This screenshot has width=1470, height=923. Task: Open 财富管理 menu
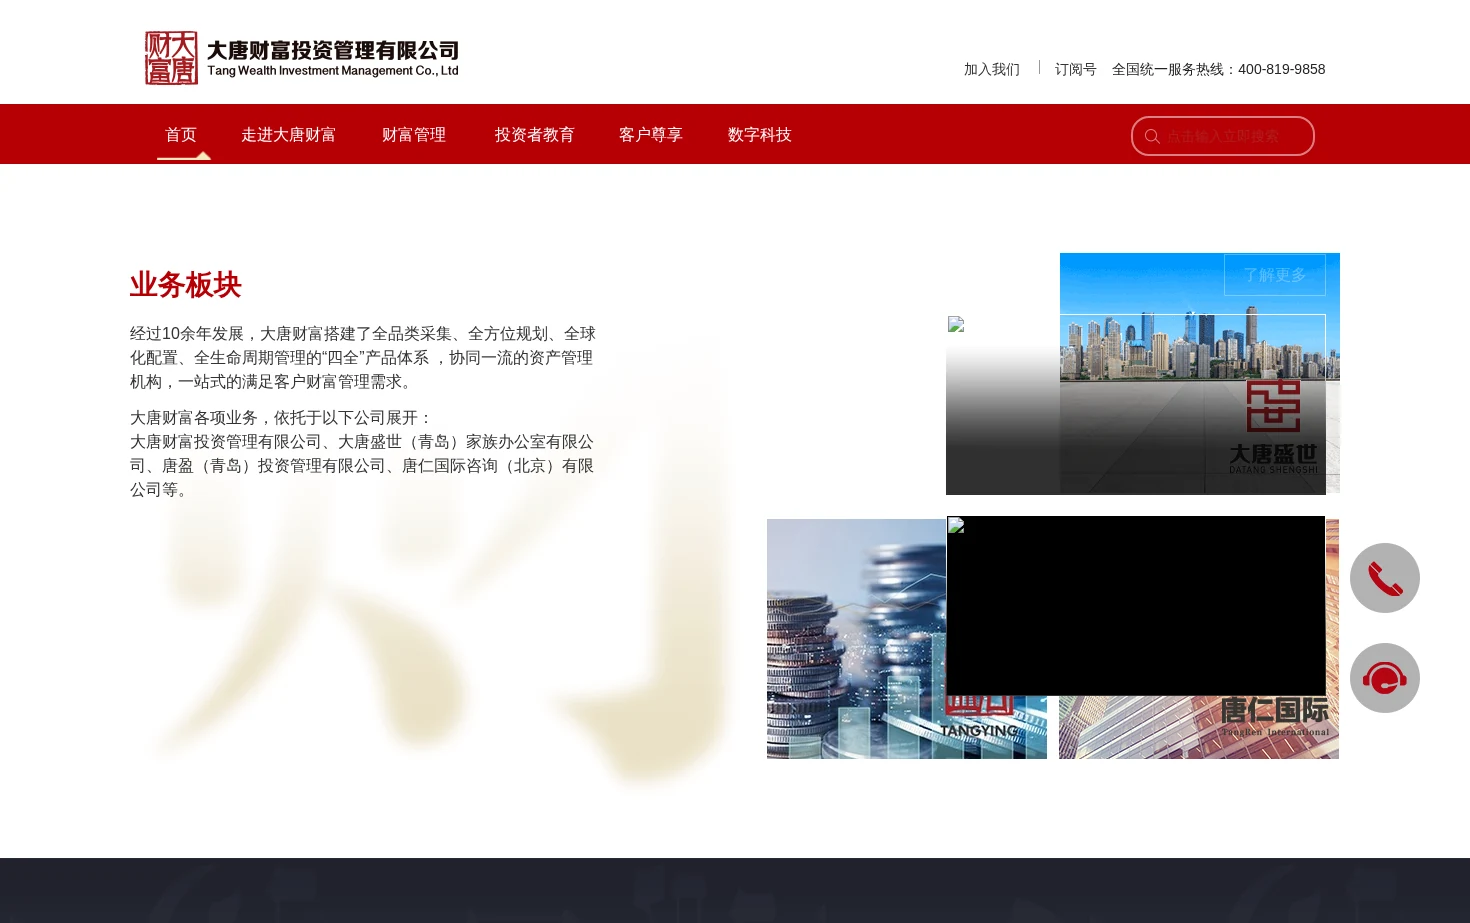[x=414, y=135]
